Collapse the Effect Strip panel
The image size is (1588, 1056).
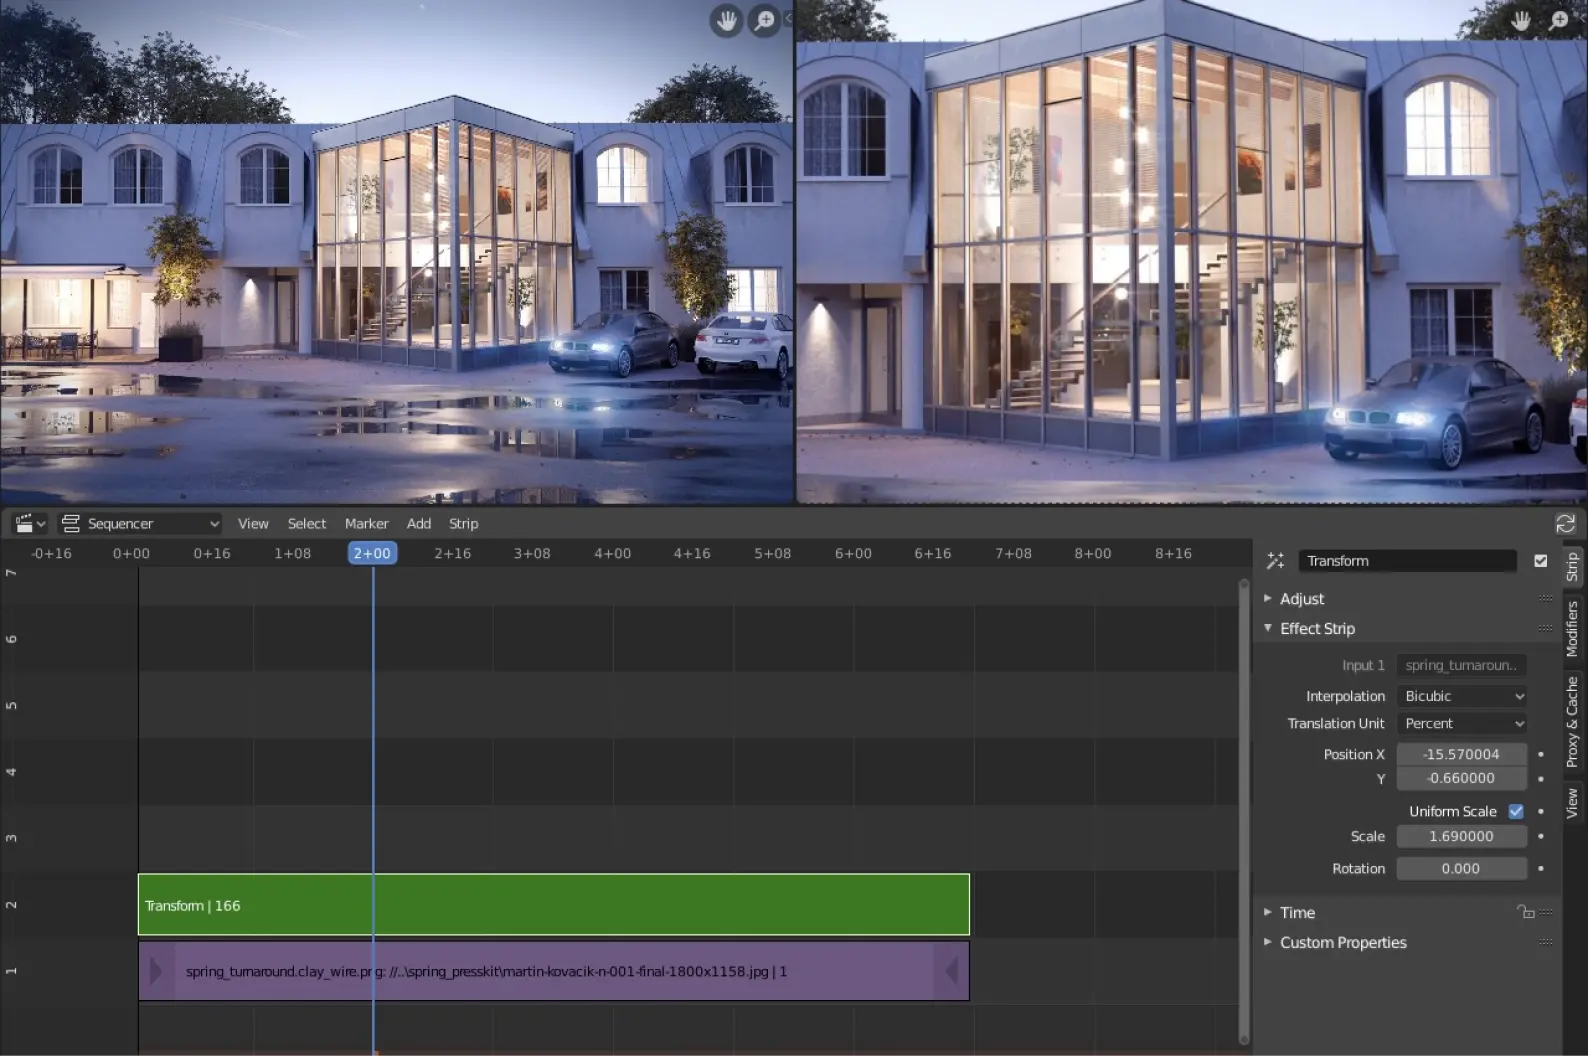(x=1316, y=628)
